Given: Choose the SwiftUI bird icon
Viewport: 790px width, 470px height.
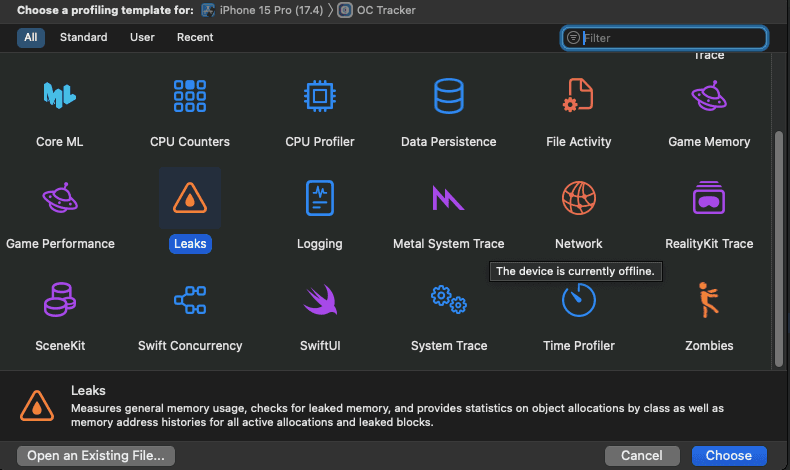Looking at the screenshot, I should click(320, 300).
